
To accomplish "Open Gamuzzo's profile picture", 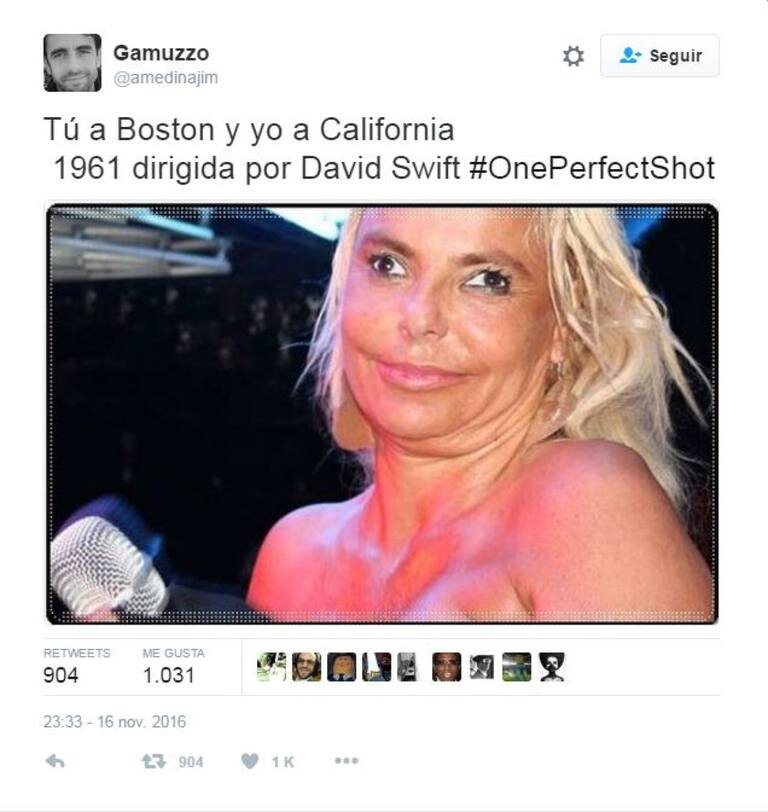I will [x=73, y=63].
